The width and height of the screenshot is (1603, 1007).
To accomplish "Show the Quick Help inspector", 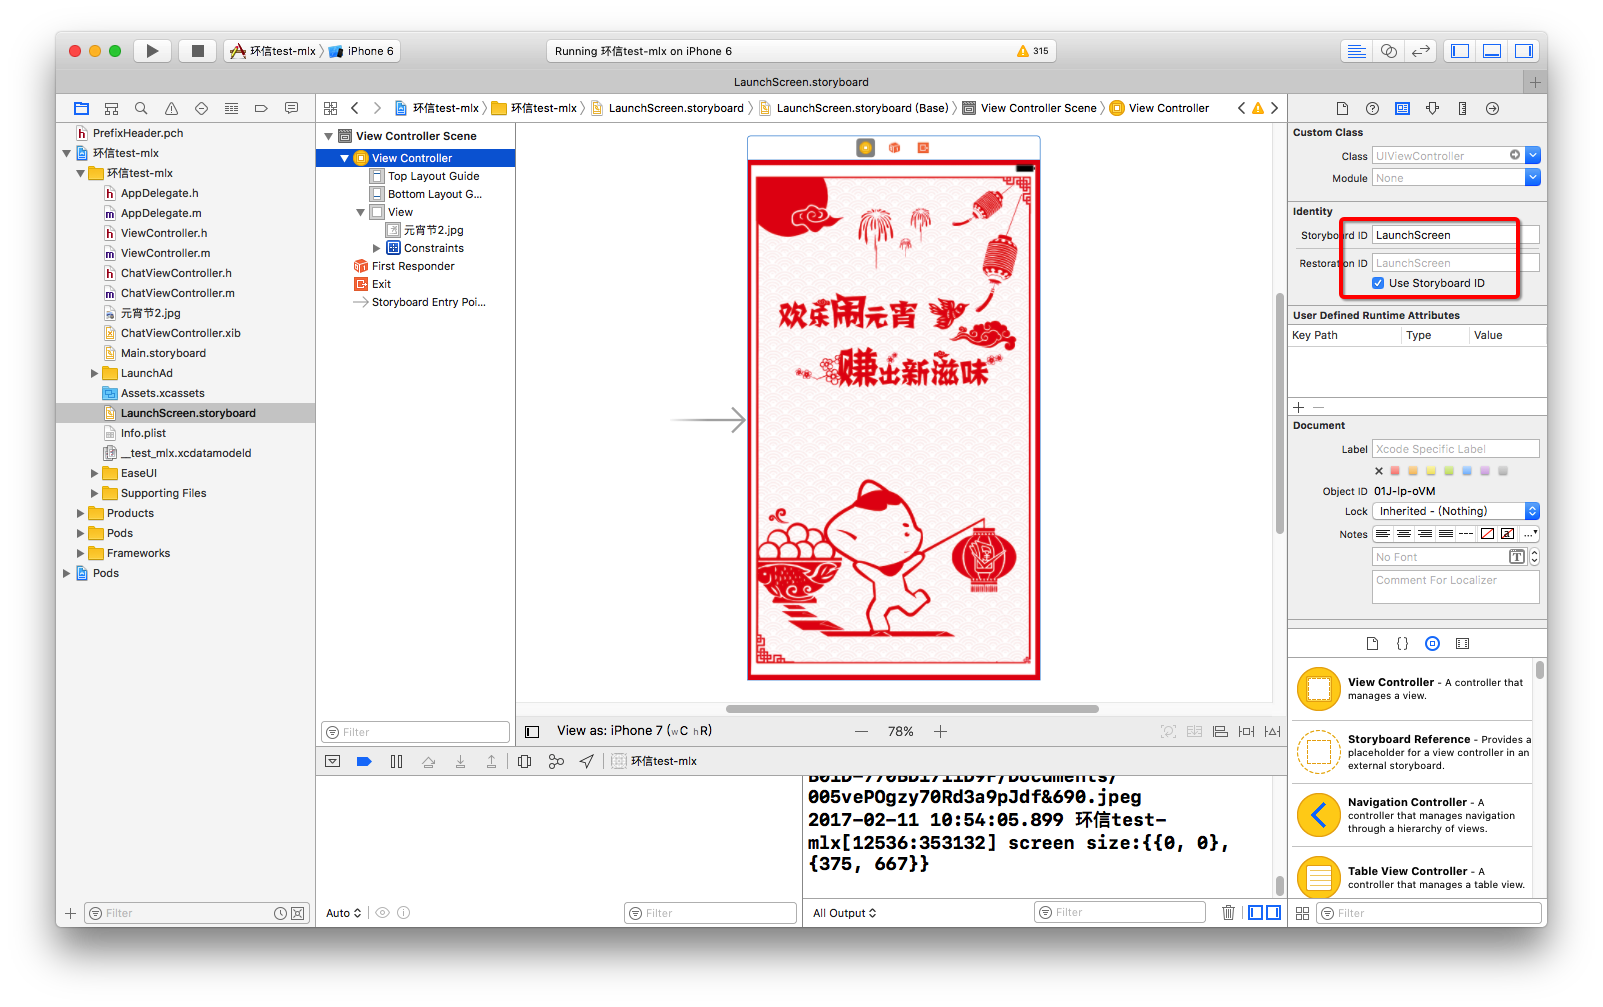I will tap(1372, 108).
